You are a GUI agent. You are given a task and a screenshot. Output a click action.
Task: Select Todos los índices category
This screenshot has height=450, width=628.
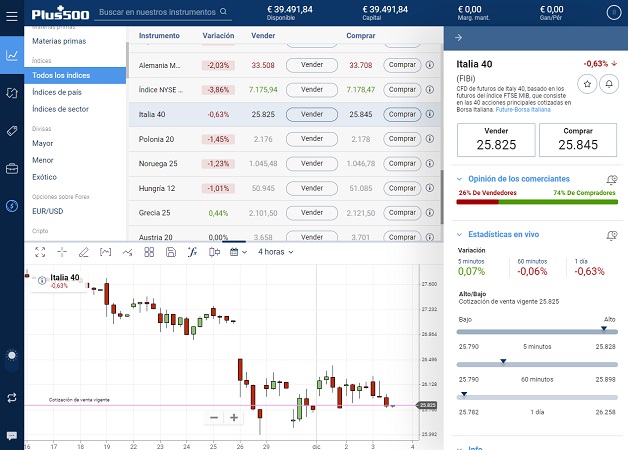[x=75, y=75]
